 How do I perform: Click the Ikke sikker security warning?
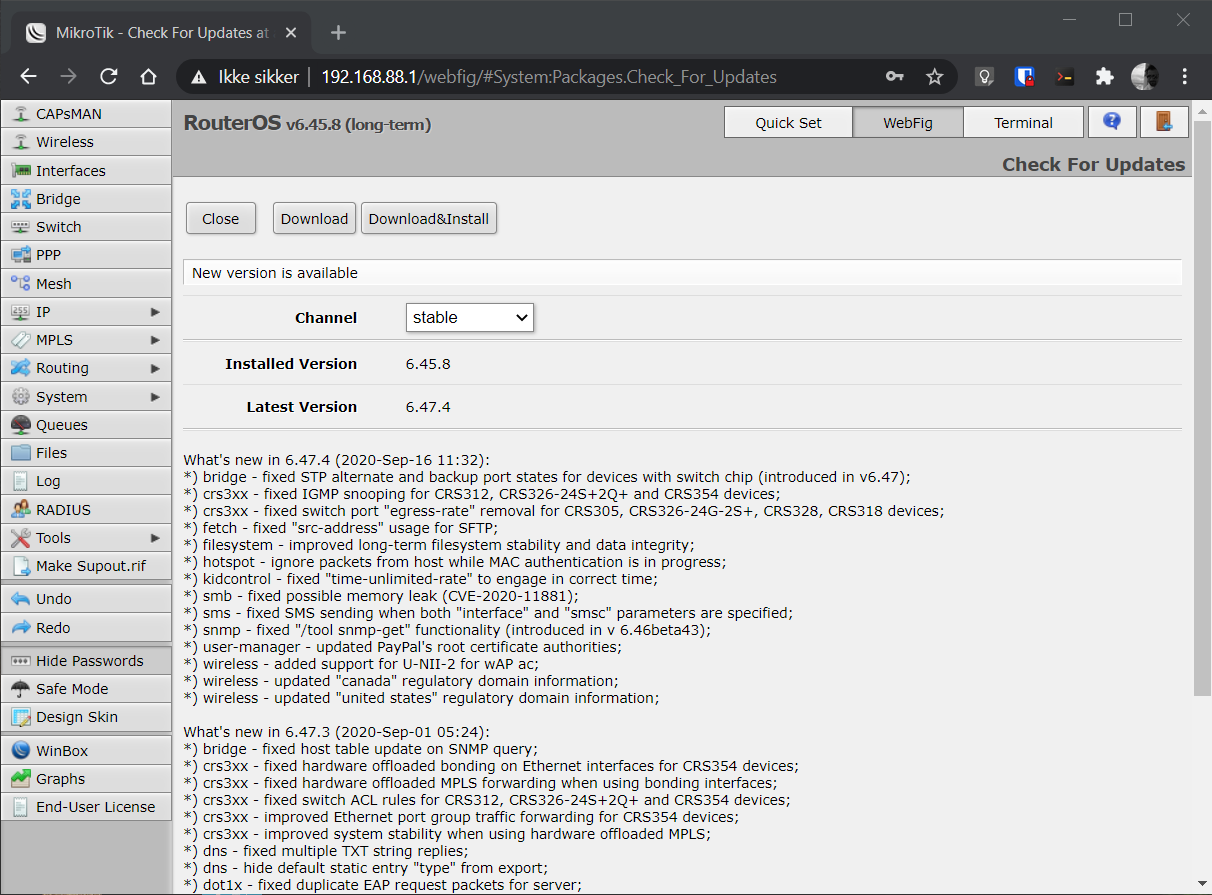pyautogui.click(x=243, y=77)
